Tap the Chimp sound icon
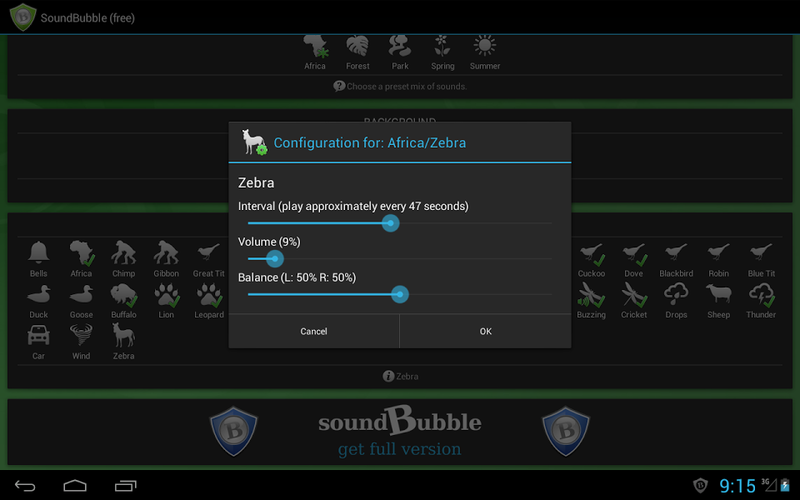 123,253
